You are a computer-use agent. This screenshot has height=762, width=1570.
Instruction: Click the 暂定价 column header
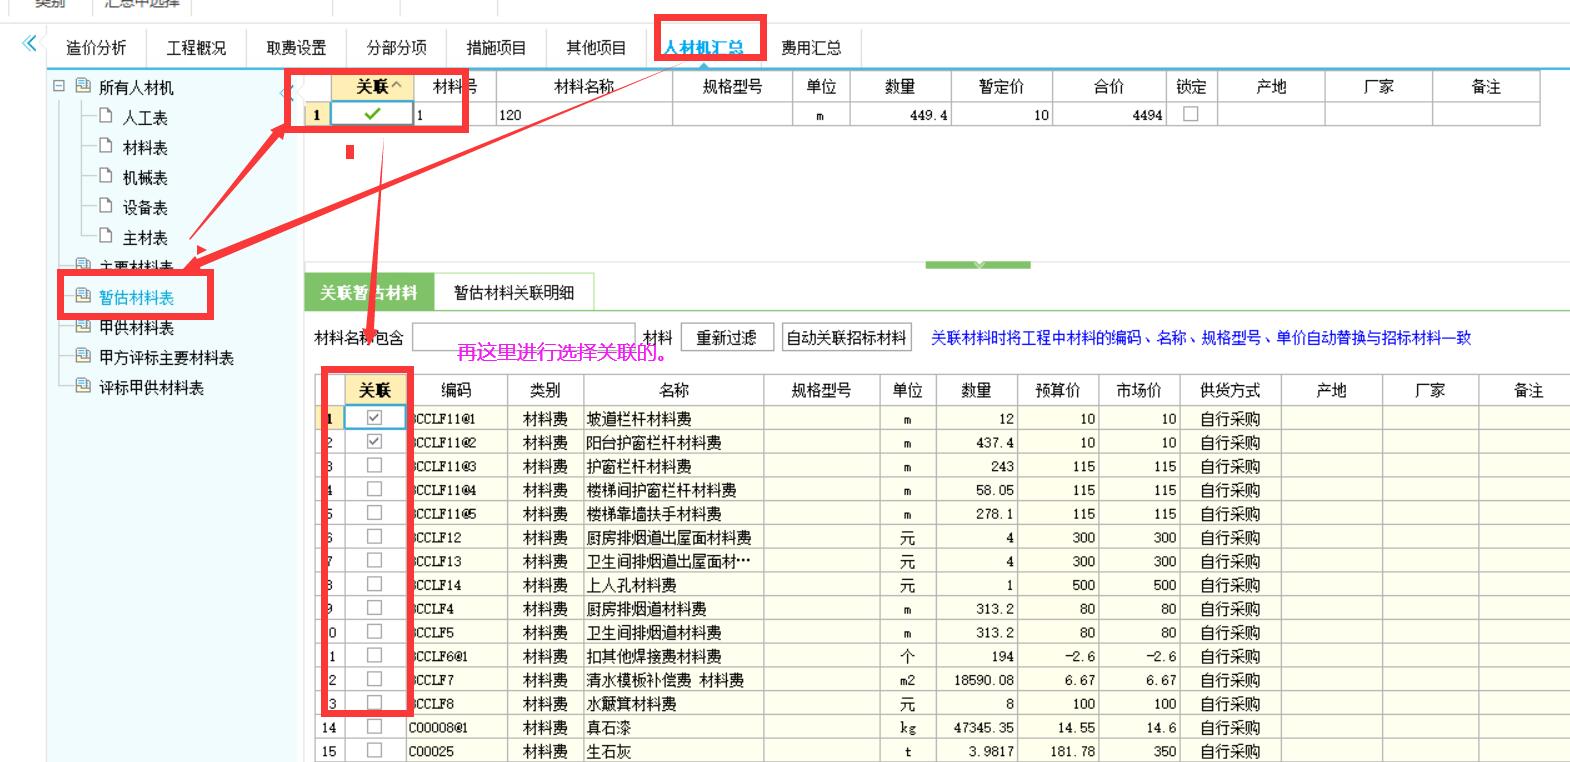pos(1002,87)
